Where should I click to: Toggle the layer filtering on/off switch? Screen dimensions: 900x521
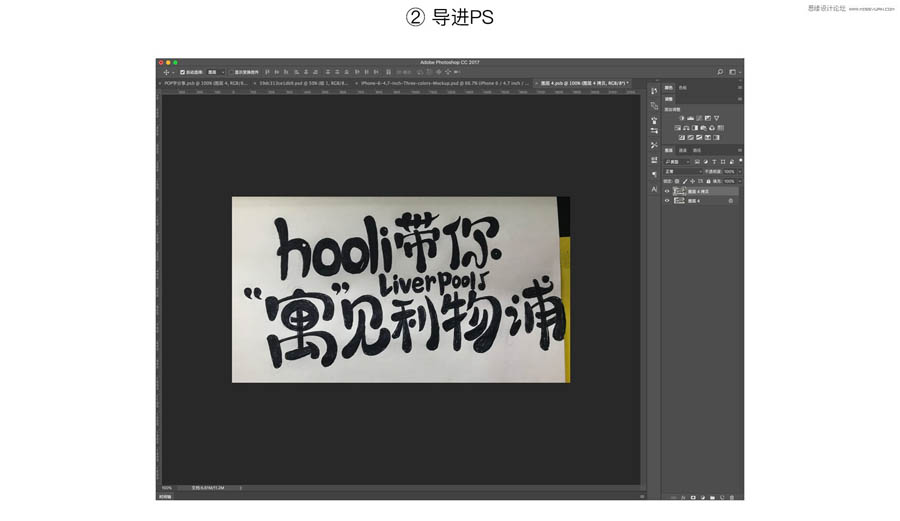[740, 161]
